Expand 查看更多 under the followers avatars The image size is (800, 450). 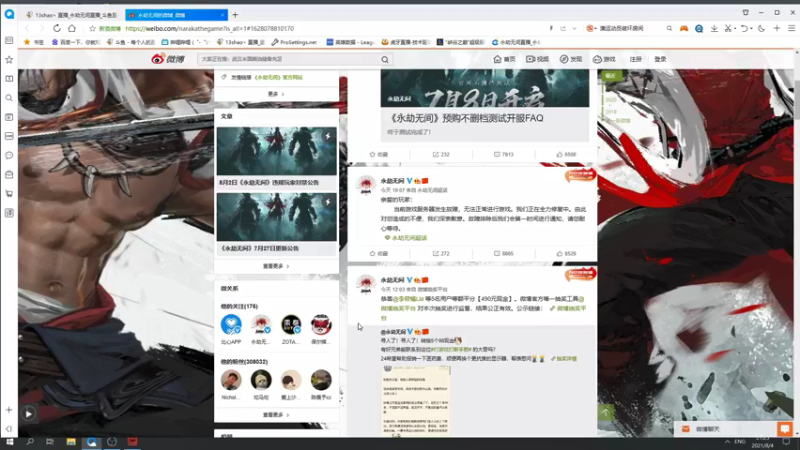(x=276, y=415)
